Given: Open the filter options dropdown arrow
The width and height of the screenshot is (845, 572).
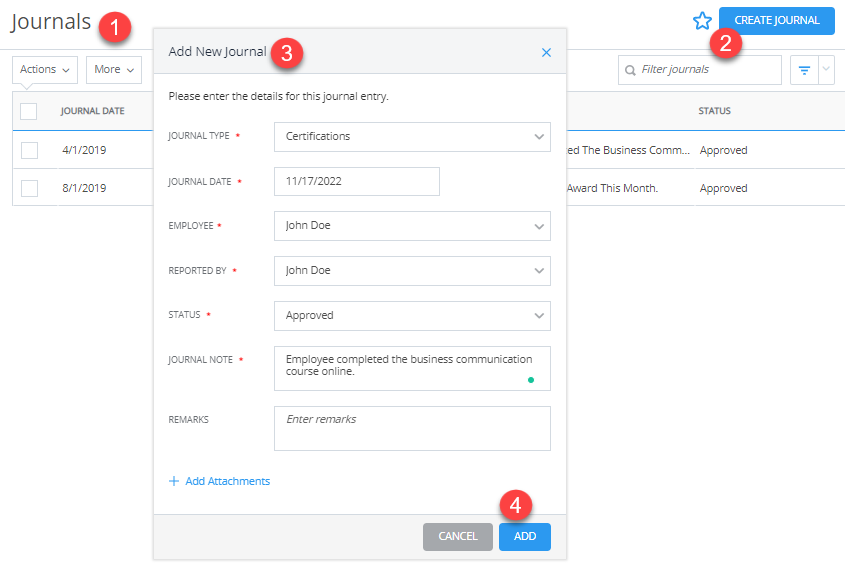Looking at the screenshot, I should click(826, 70).
